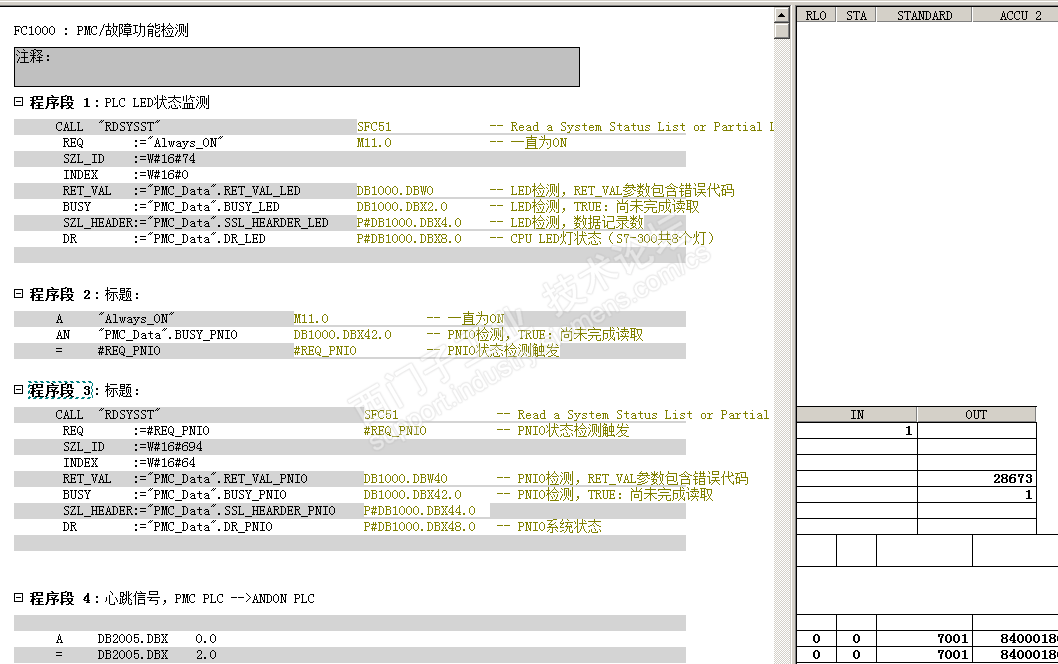Click the SZL_ID :=W#16#694 line
This screenshot has height=664, width=1058.
pos(132,447)
